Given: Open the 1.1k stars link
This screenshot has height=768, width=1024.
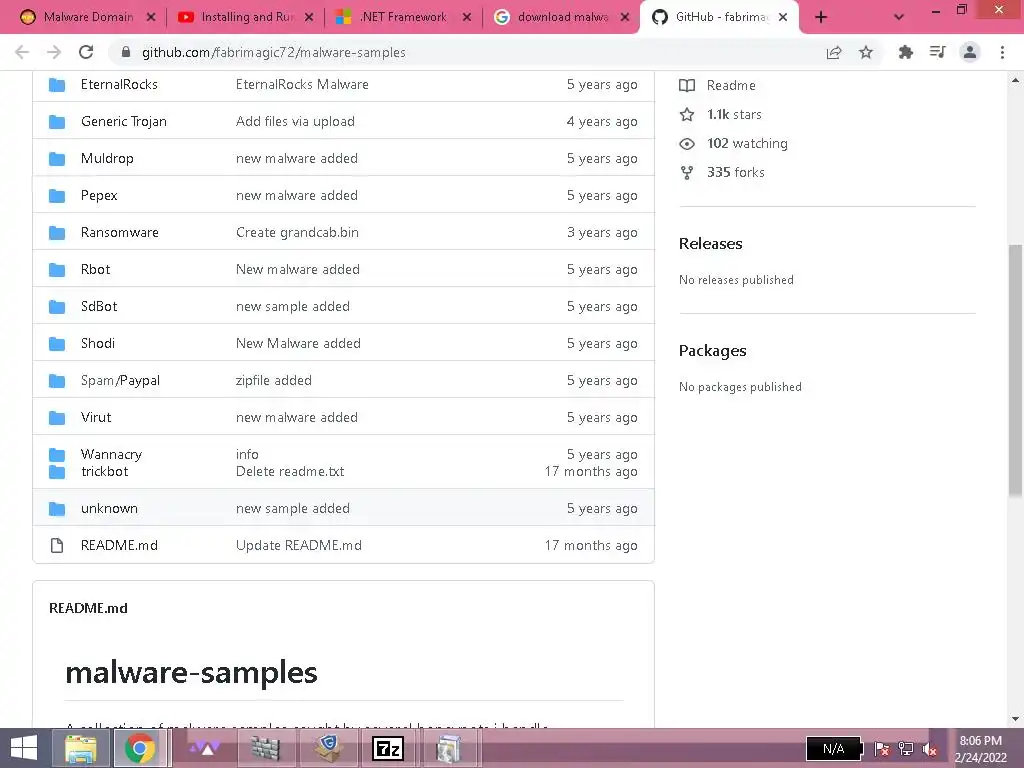Looking at the screenshot, I should tap(734, 114).
